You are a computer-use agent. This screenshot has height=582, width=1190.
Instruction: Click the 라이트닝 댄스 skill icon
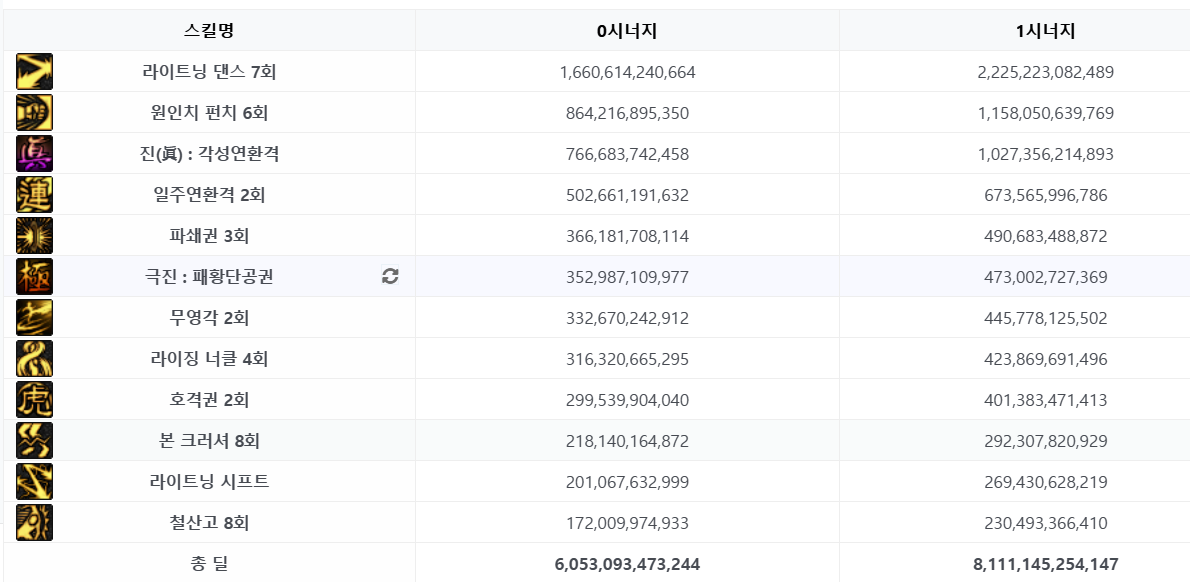tap(34, 72)
